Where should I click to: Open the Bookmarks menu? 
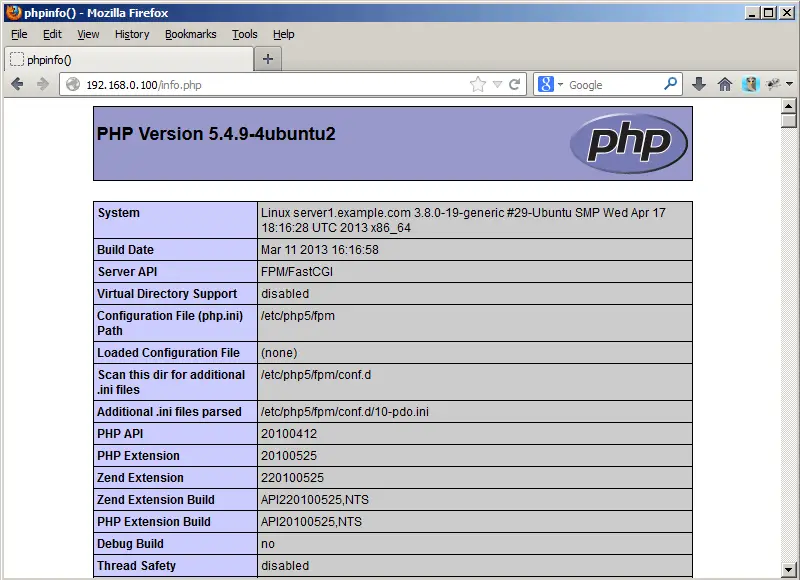(x=190, y=34)
